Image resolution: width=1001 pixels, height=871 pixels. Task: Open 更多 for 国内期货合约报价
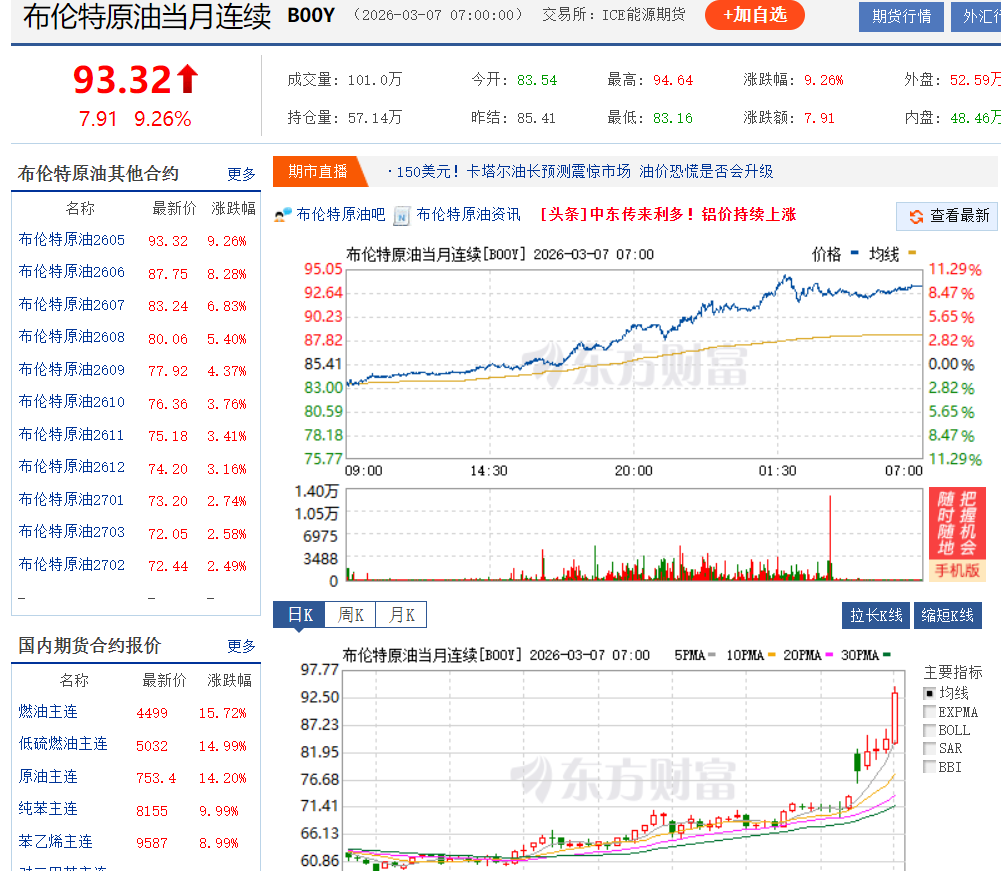pos(241,646)
